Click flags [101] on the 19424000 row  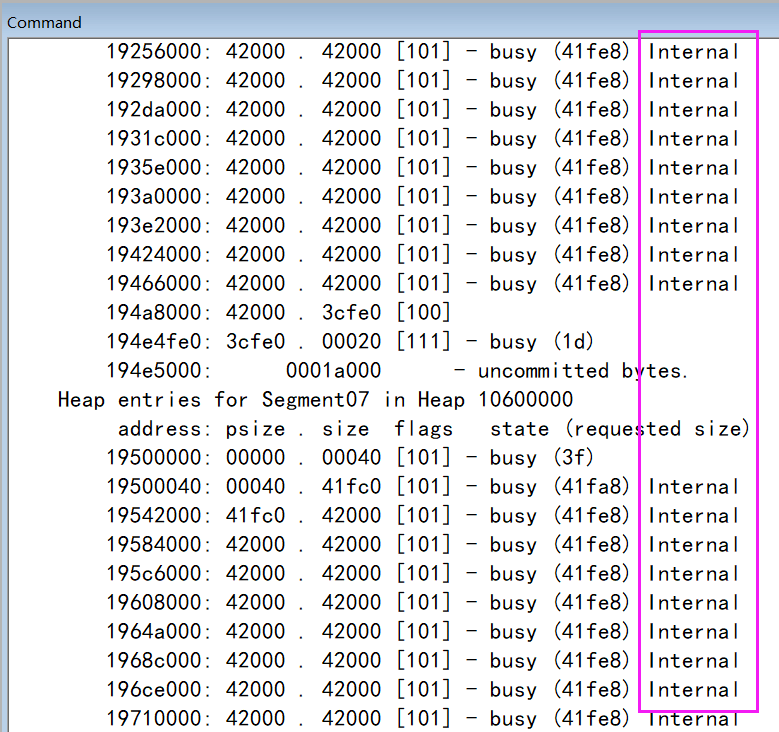(x=423, y=254)
